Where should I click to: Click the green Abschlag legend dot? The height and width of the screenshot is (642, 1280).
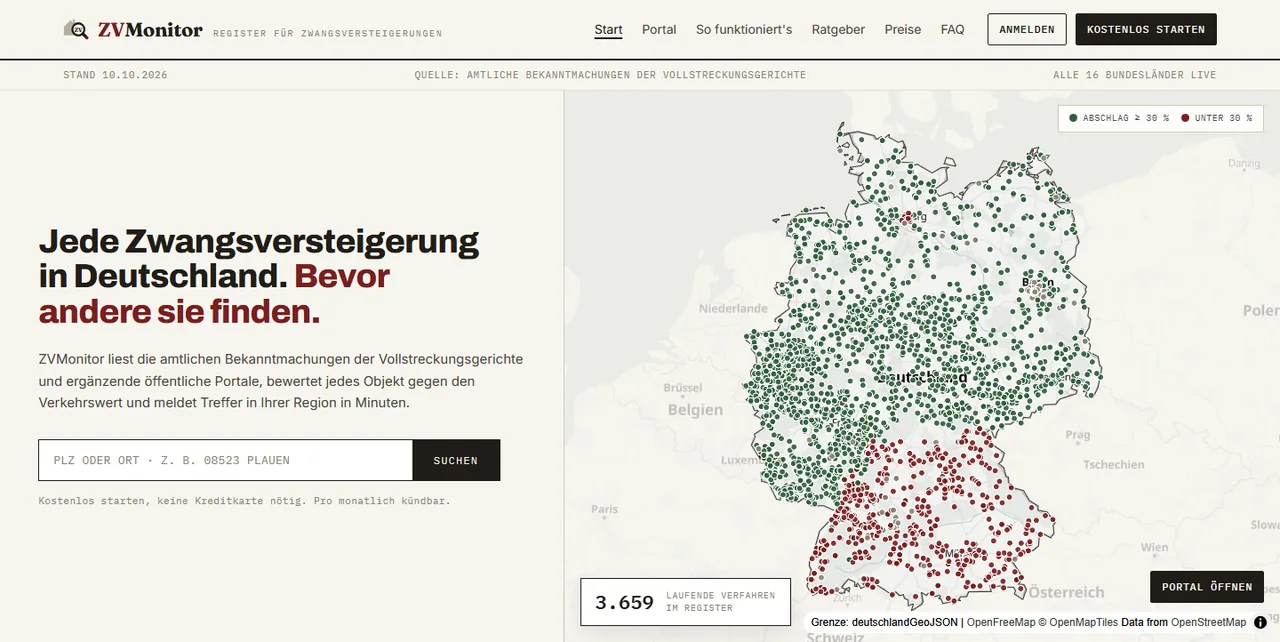tap(1073, 118)
